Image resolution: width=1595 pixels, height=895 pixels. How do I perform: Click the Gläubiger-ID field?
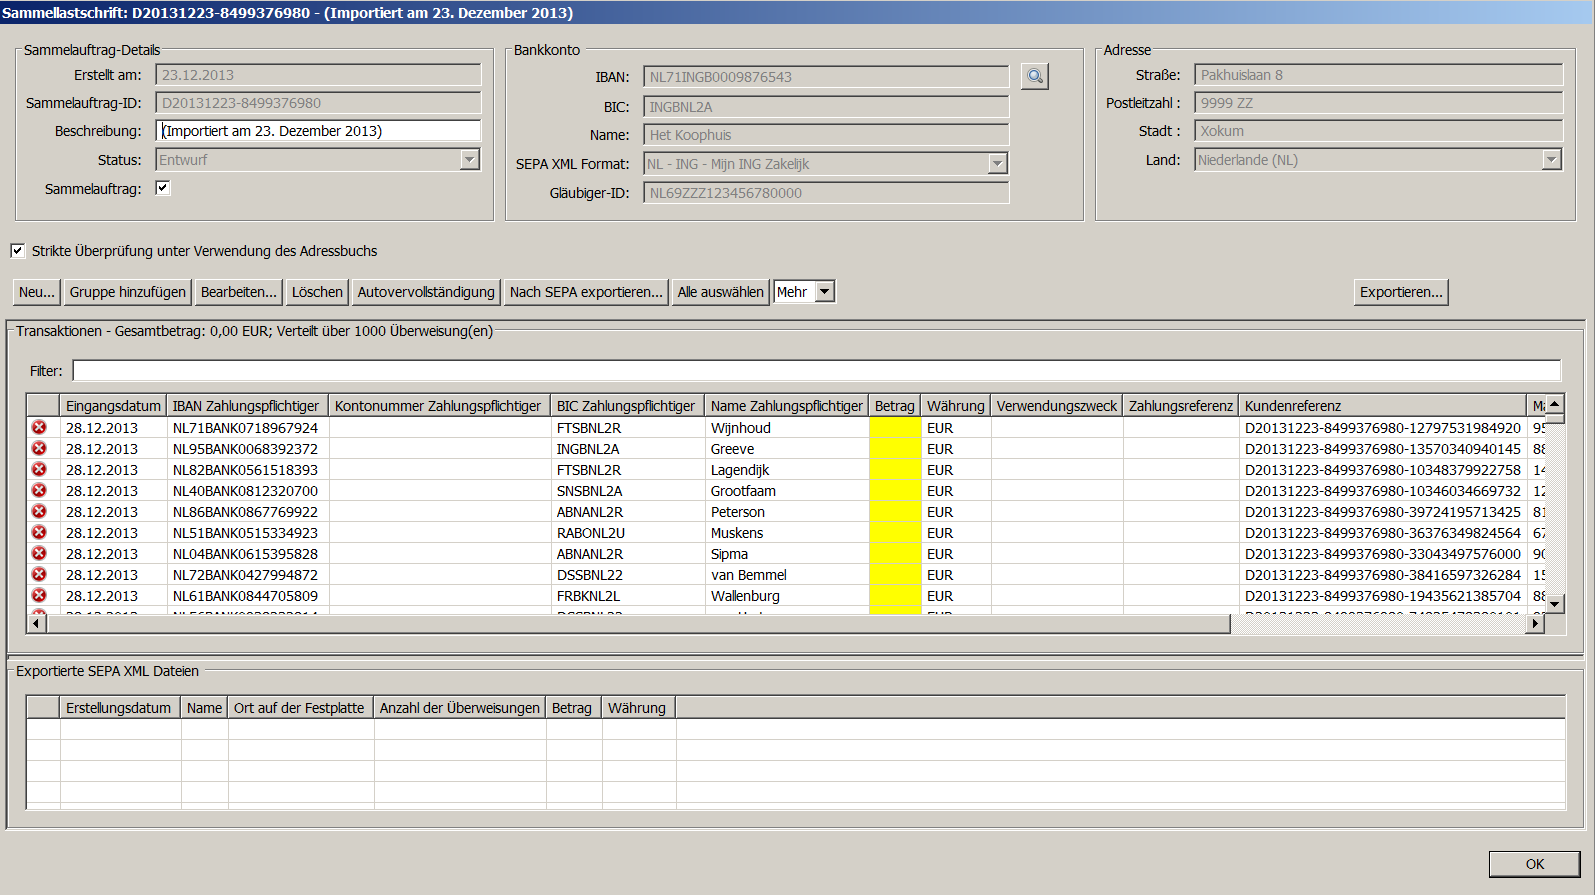[826, 193]
